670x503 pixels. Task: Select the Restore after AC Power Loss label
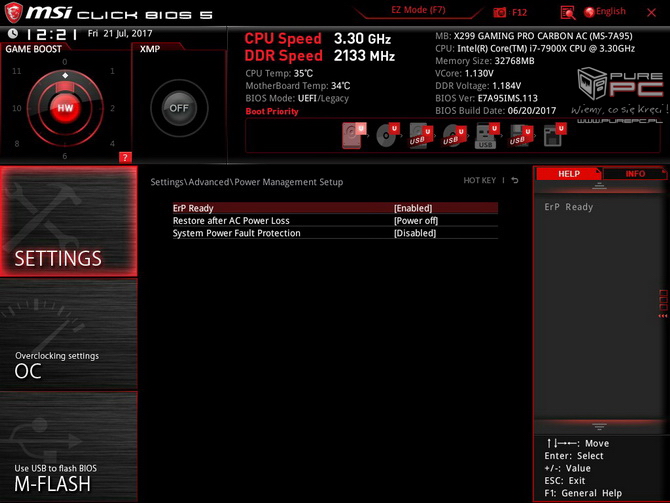tap(231, 221)
